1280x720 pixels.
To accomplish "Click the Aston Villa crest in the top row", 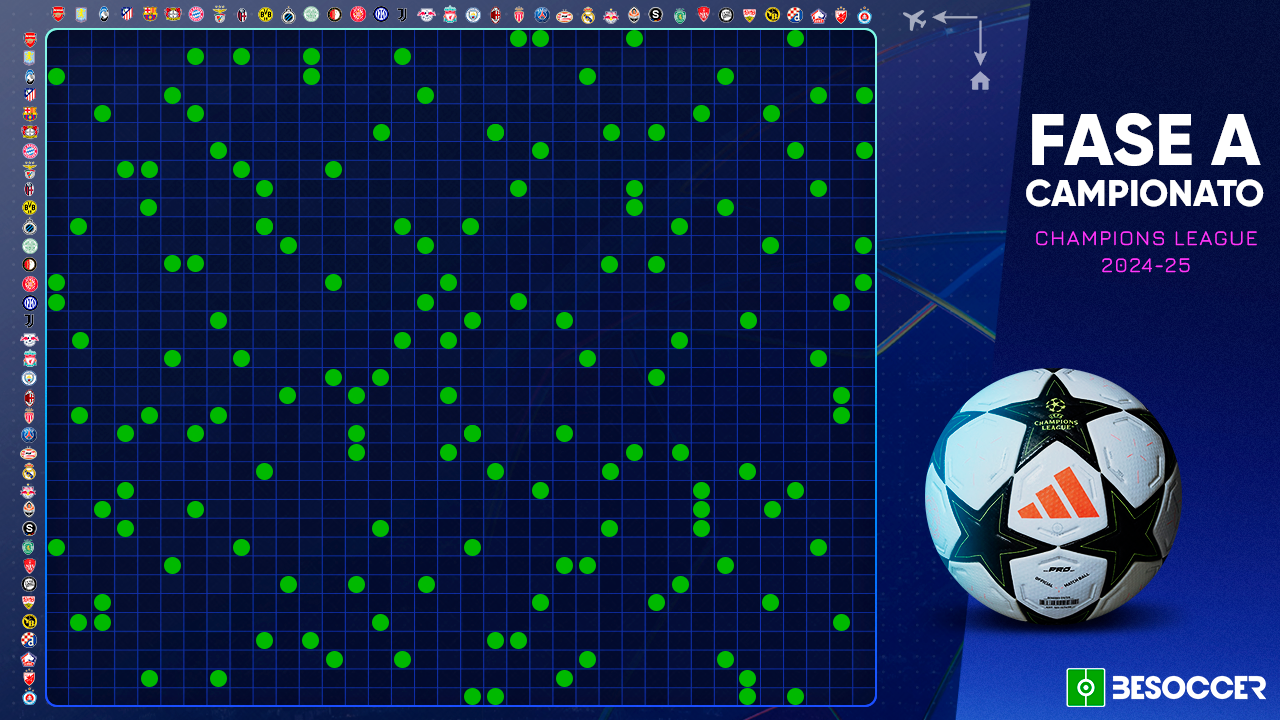I will 80,14.
